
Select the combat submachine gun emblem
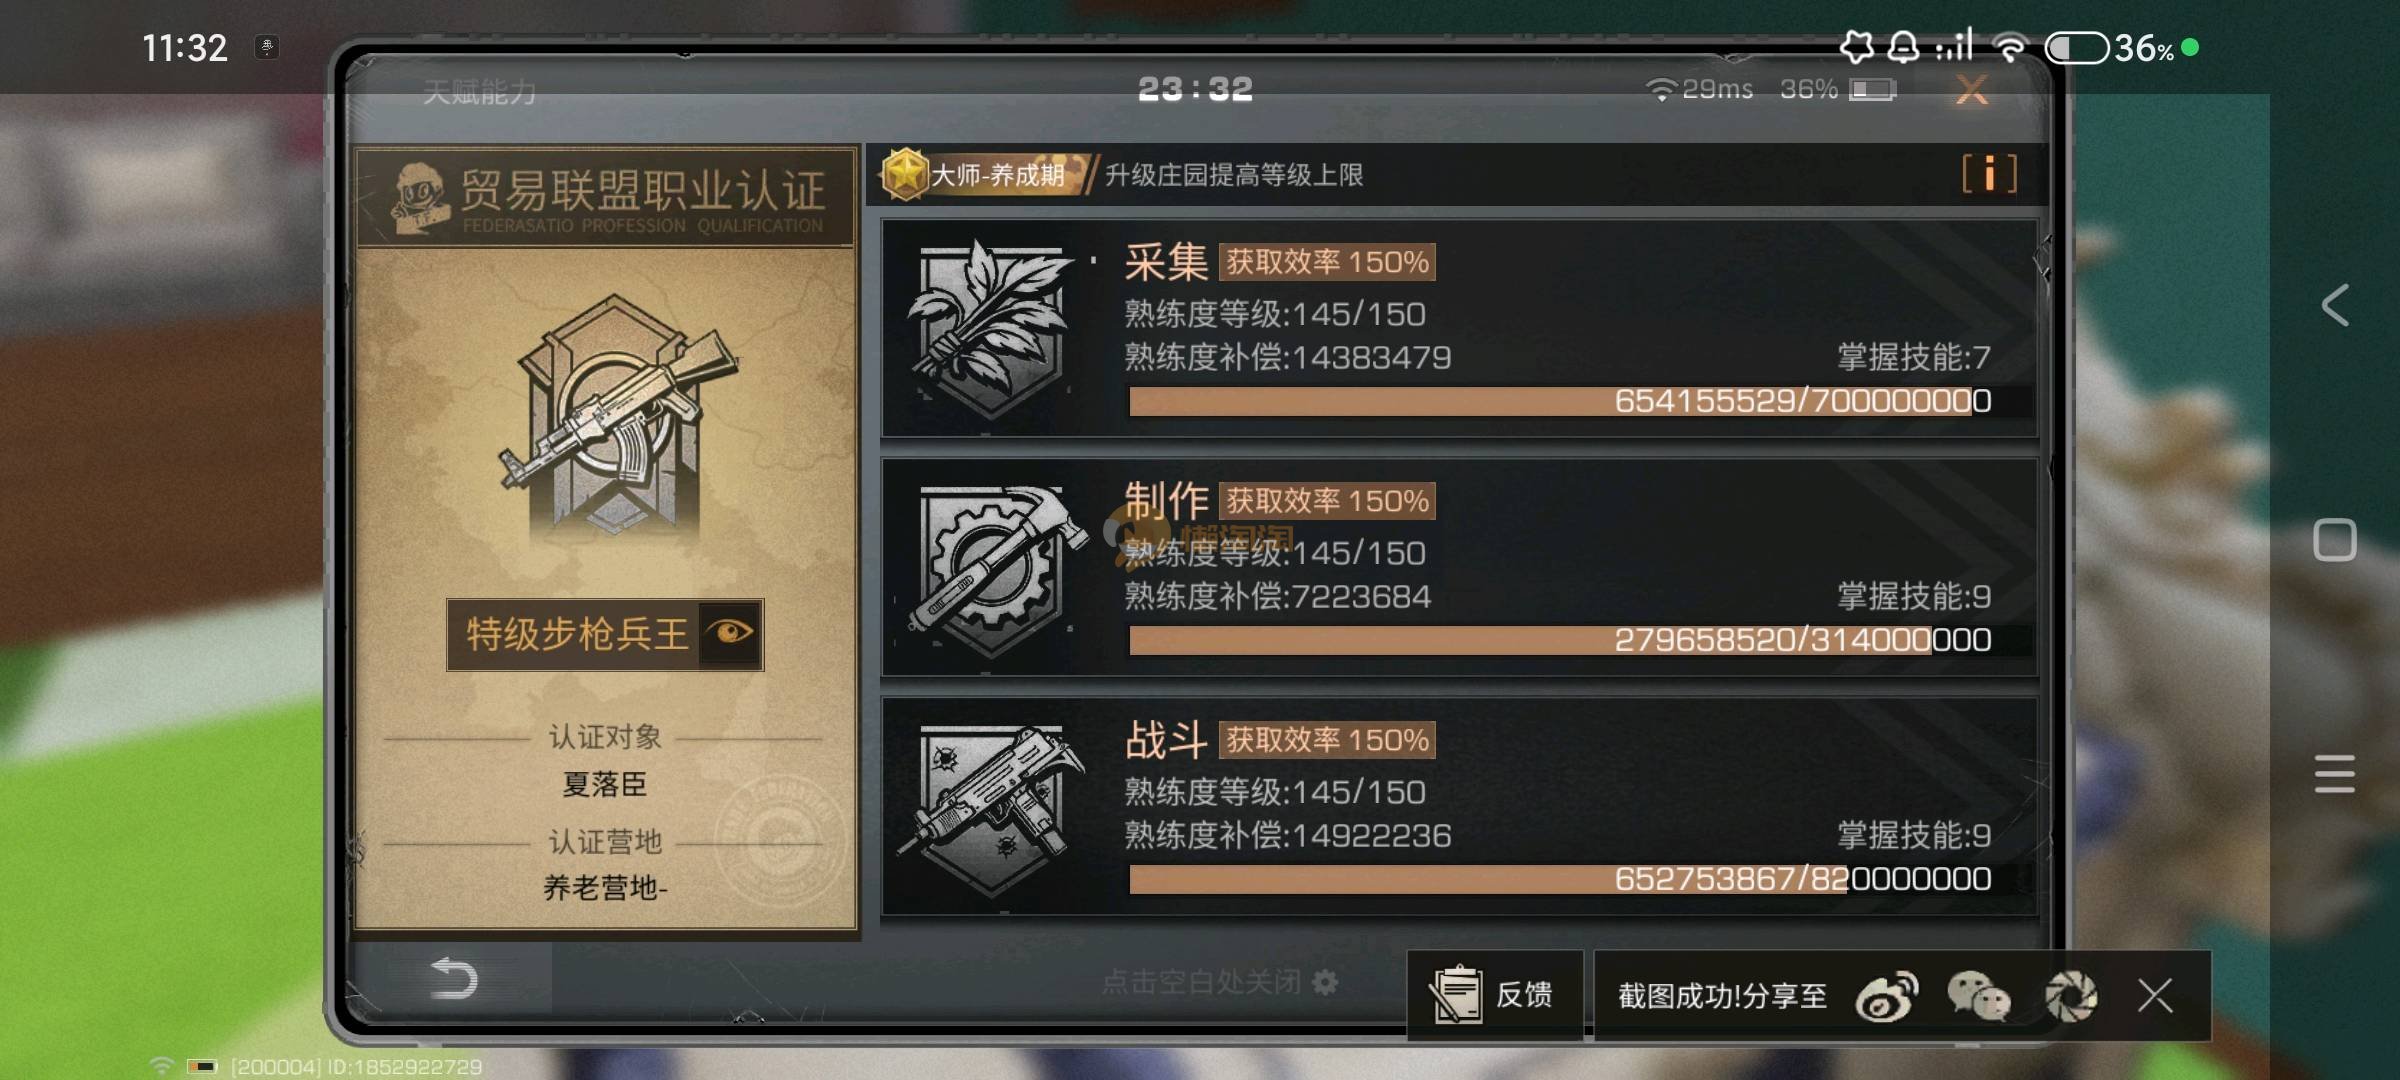[x=994, y=808]
